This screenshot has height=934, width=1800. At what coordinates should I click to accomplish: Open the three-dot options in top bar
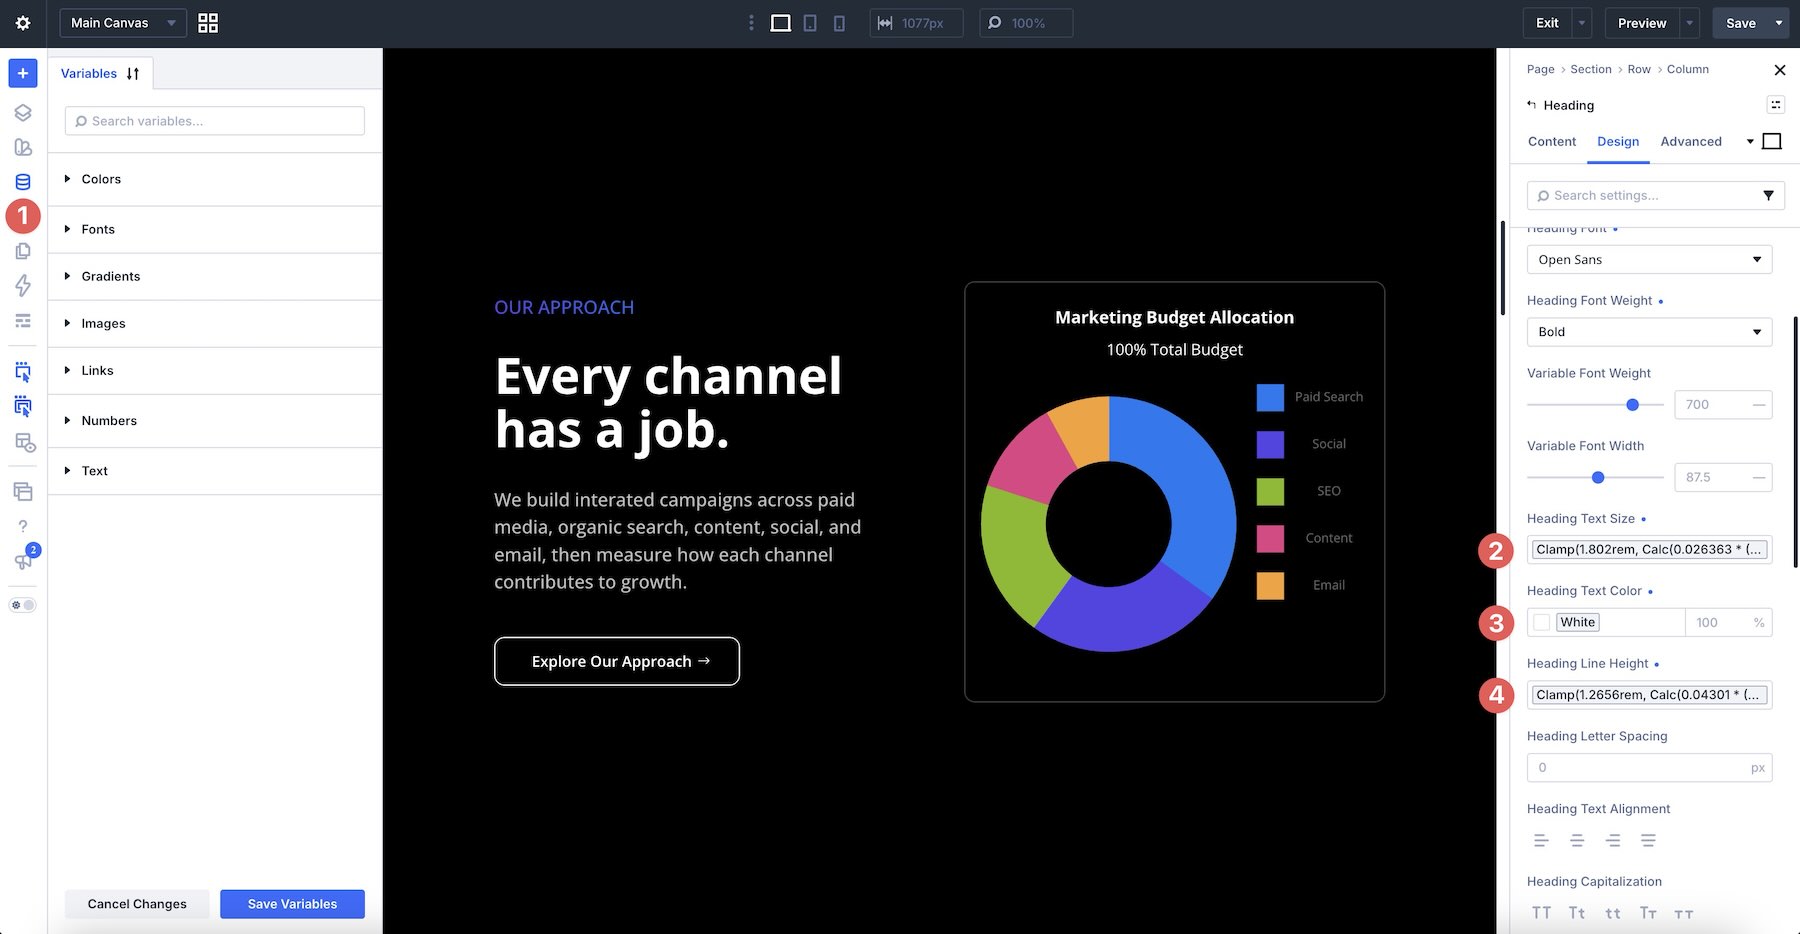click(x=751, y=23)
